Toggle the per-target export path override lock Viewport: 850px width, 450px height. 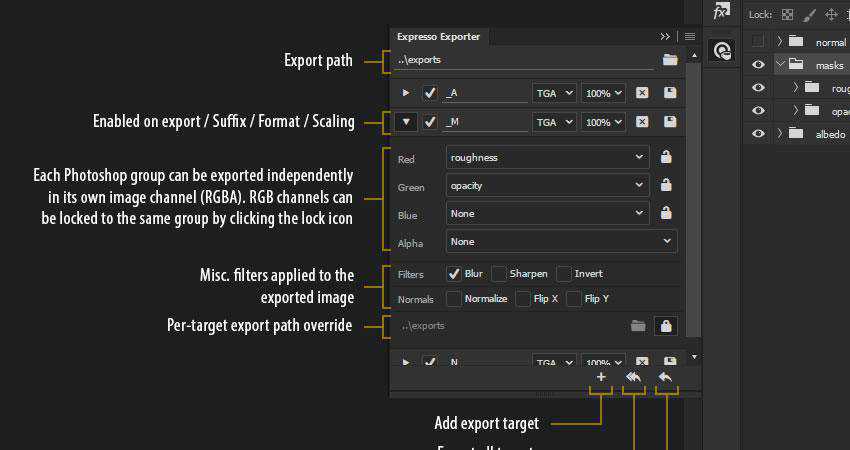666,325
